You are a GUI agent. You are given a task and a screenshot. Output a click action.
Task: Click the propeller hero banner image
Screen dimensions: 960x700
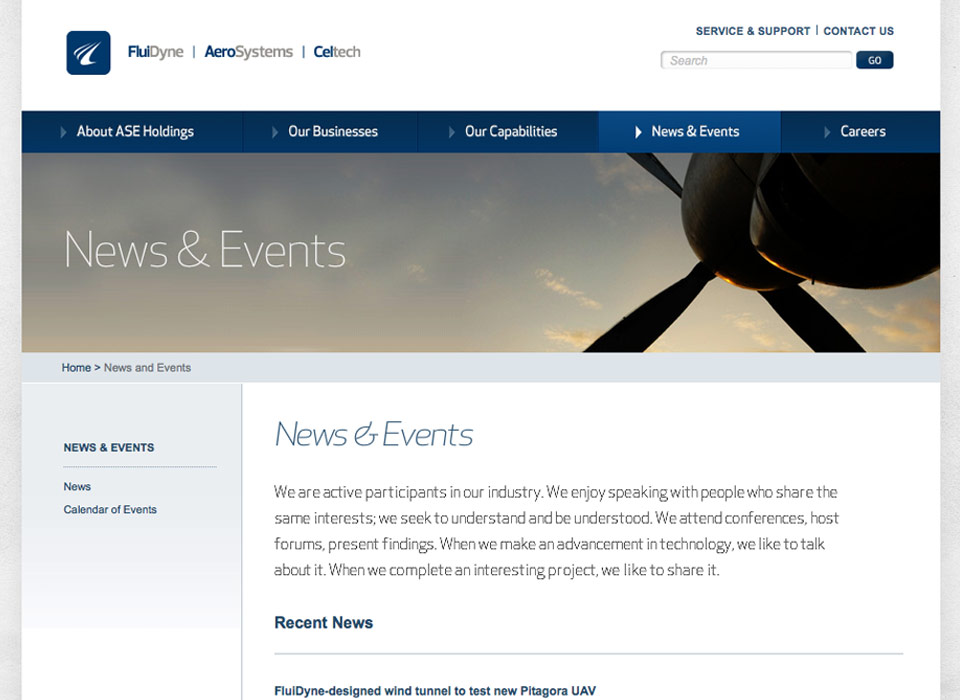481,252
